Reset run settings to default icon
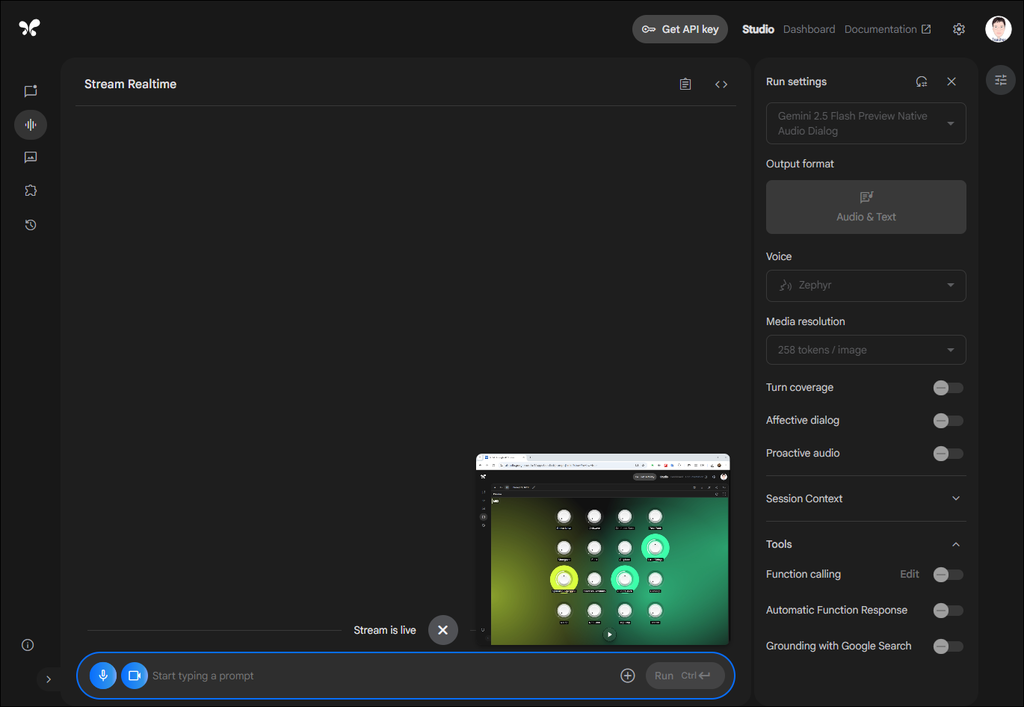Screen dimensions: 1024x707 point(921,82)
